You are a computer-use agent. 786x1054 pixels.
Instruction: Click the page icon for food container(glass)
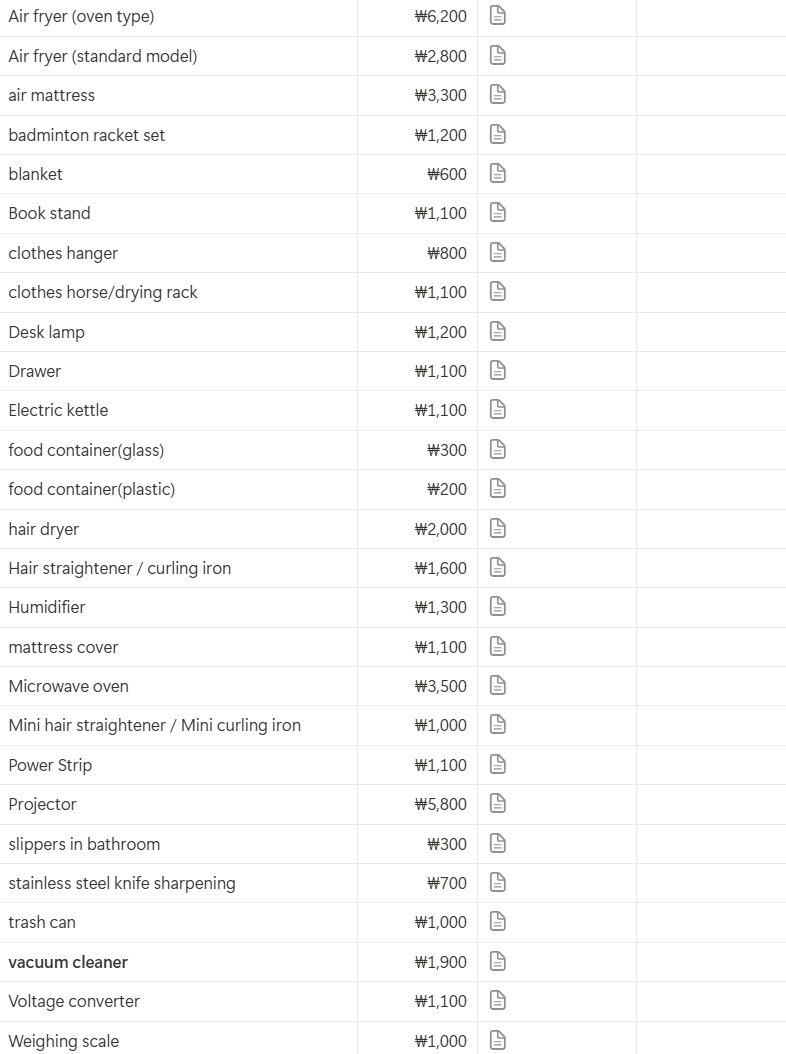[498, 449]
